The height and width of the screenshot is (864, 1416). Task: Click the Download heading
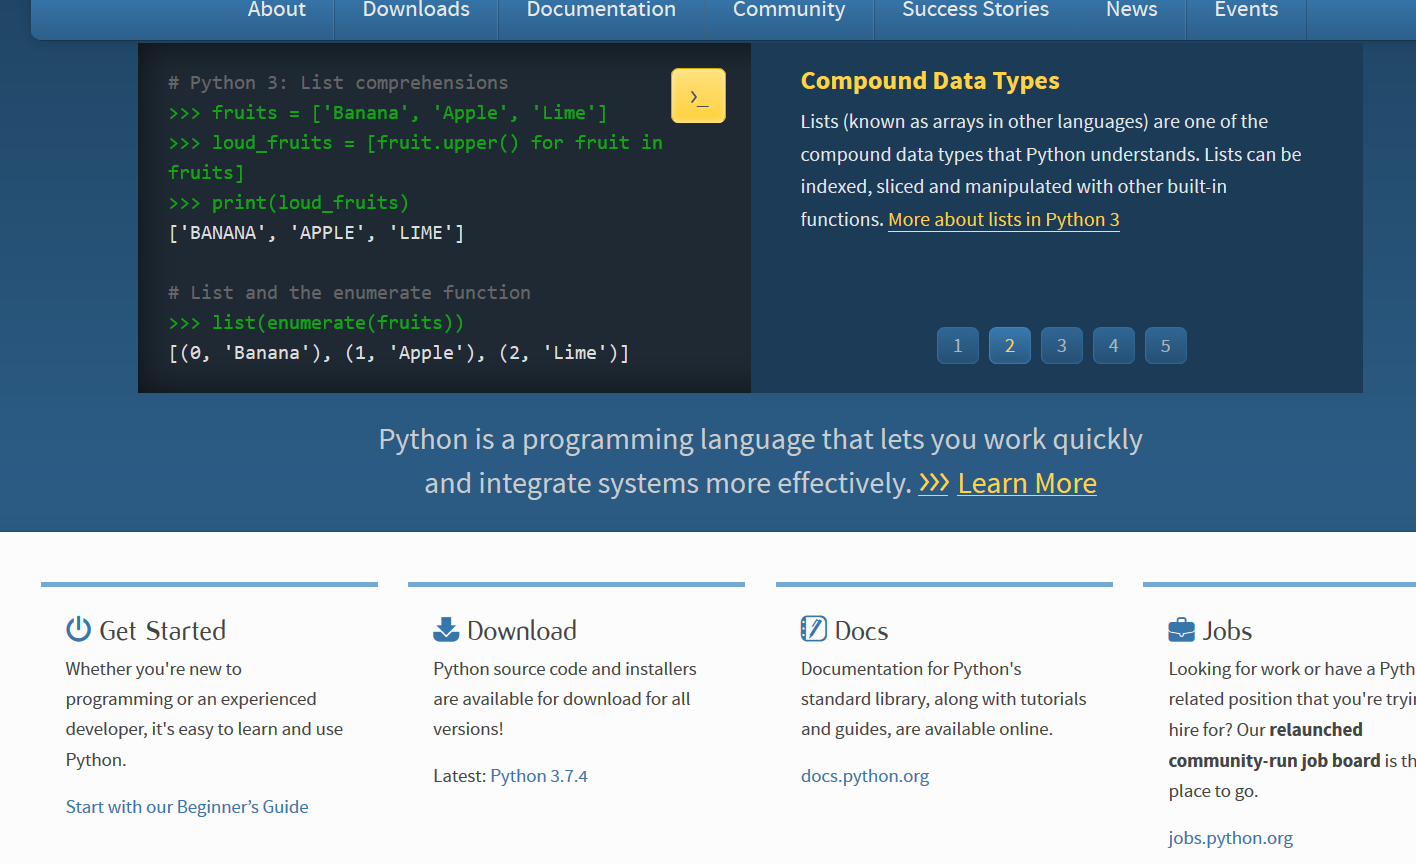[522, 631]
